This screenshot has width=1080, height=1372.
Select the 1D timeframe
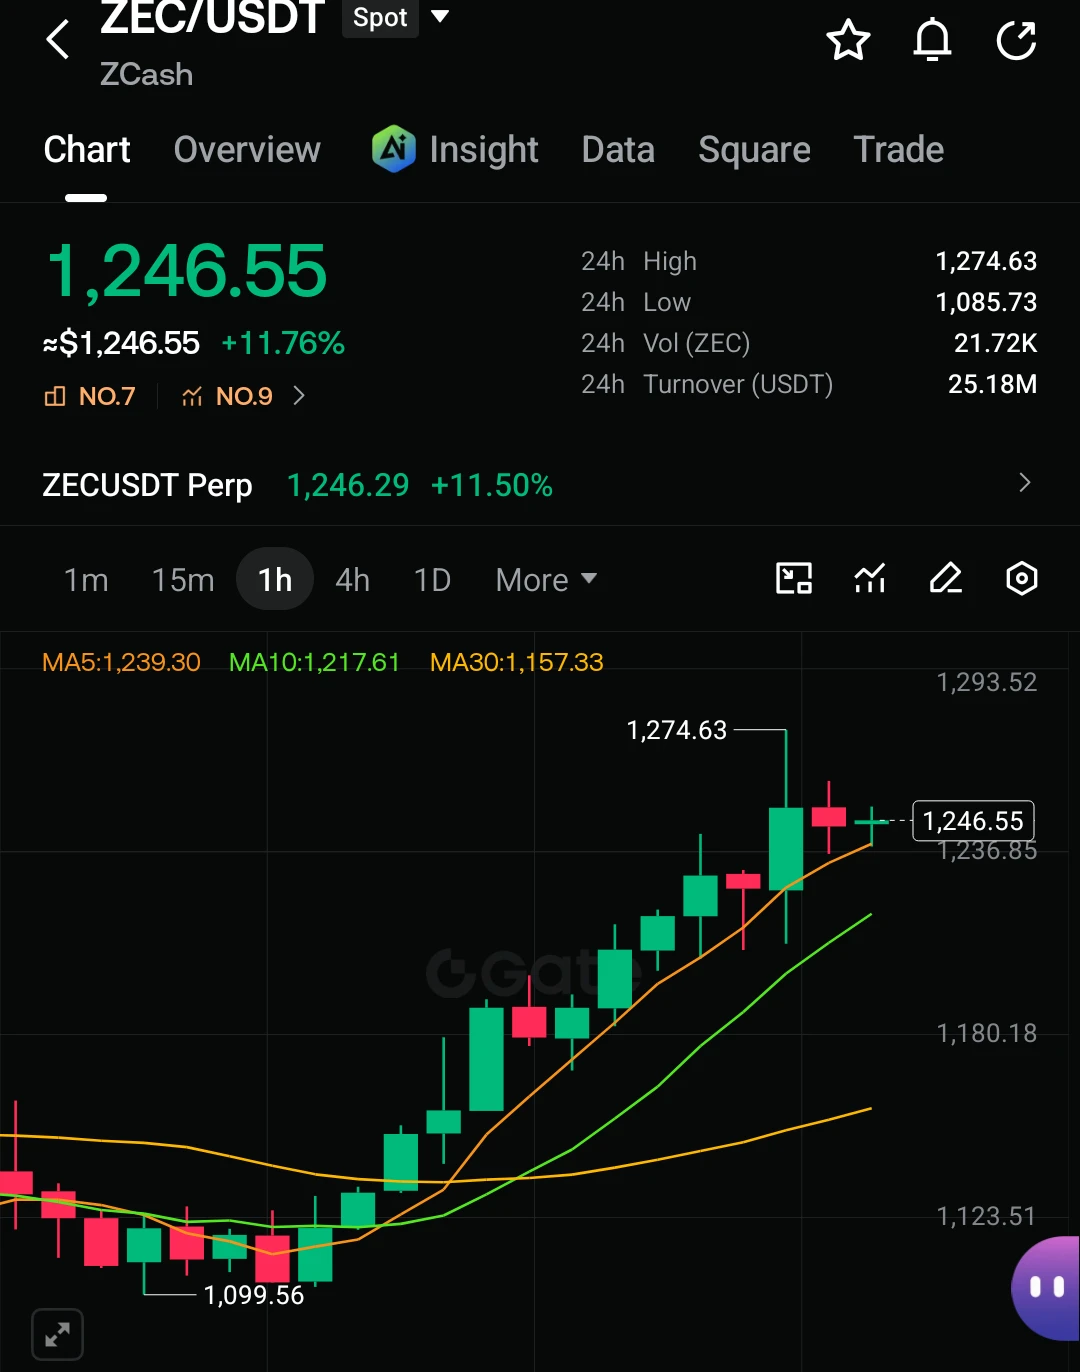pyautogui.click(x=432, y=580)
